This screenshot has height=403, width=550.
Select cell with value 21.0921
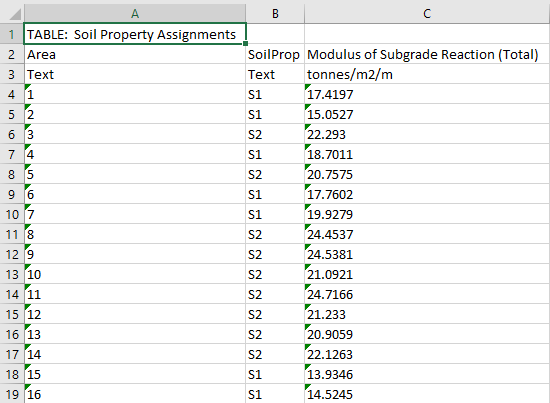[427, 274]
